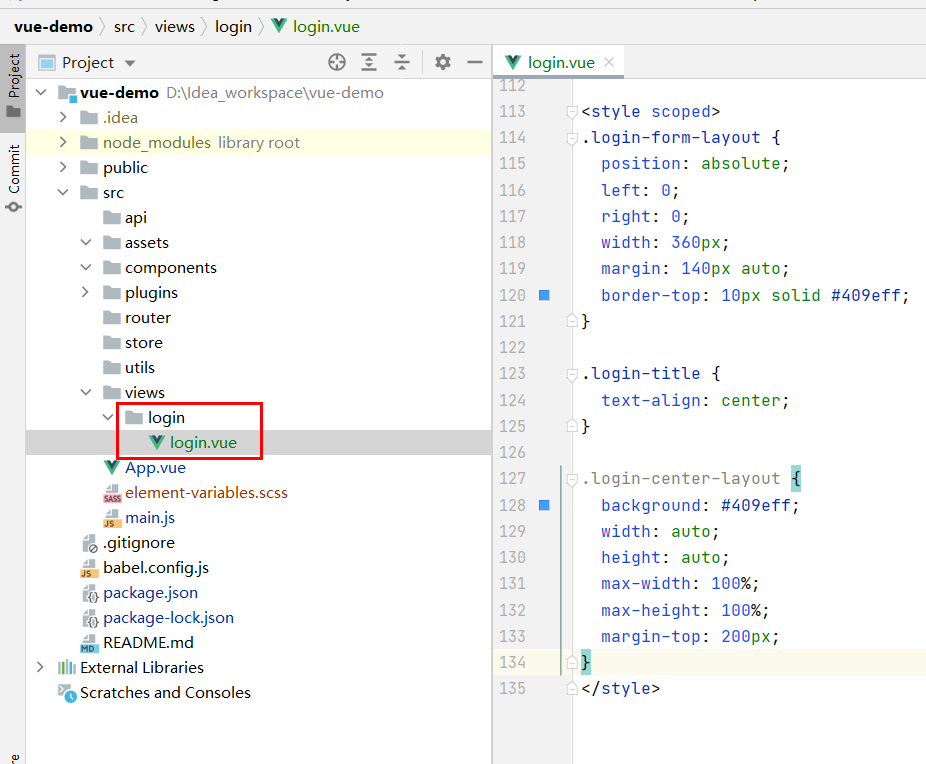Expand External Libraries node
Screen dimensions: 926x764
point(40,667)
